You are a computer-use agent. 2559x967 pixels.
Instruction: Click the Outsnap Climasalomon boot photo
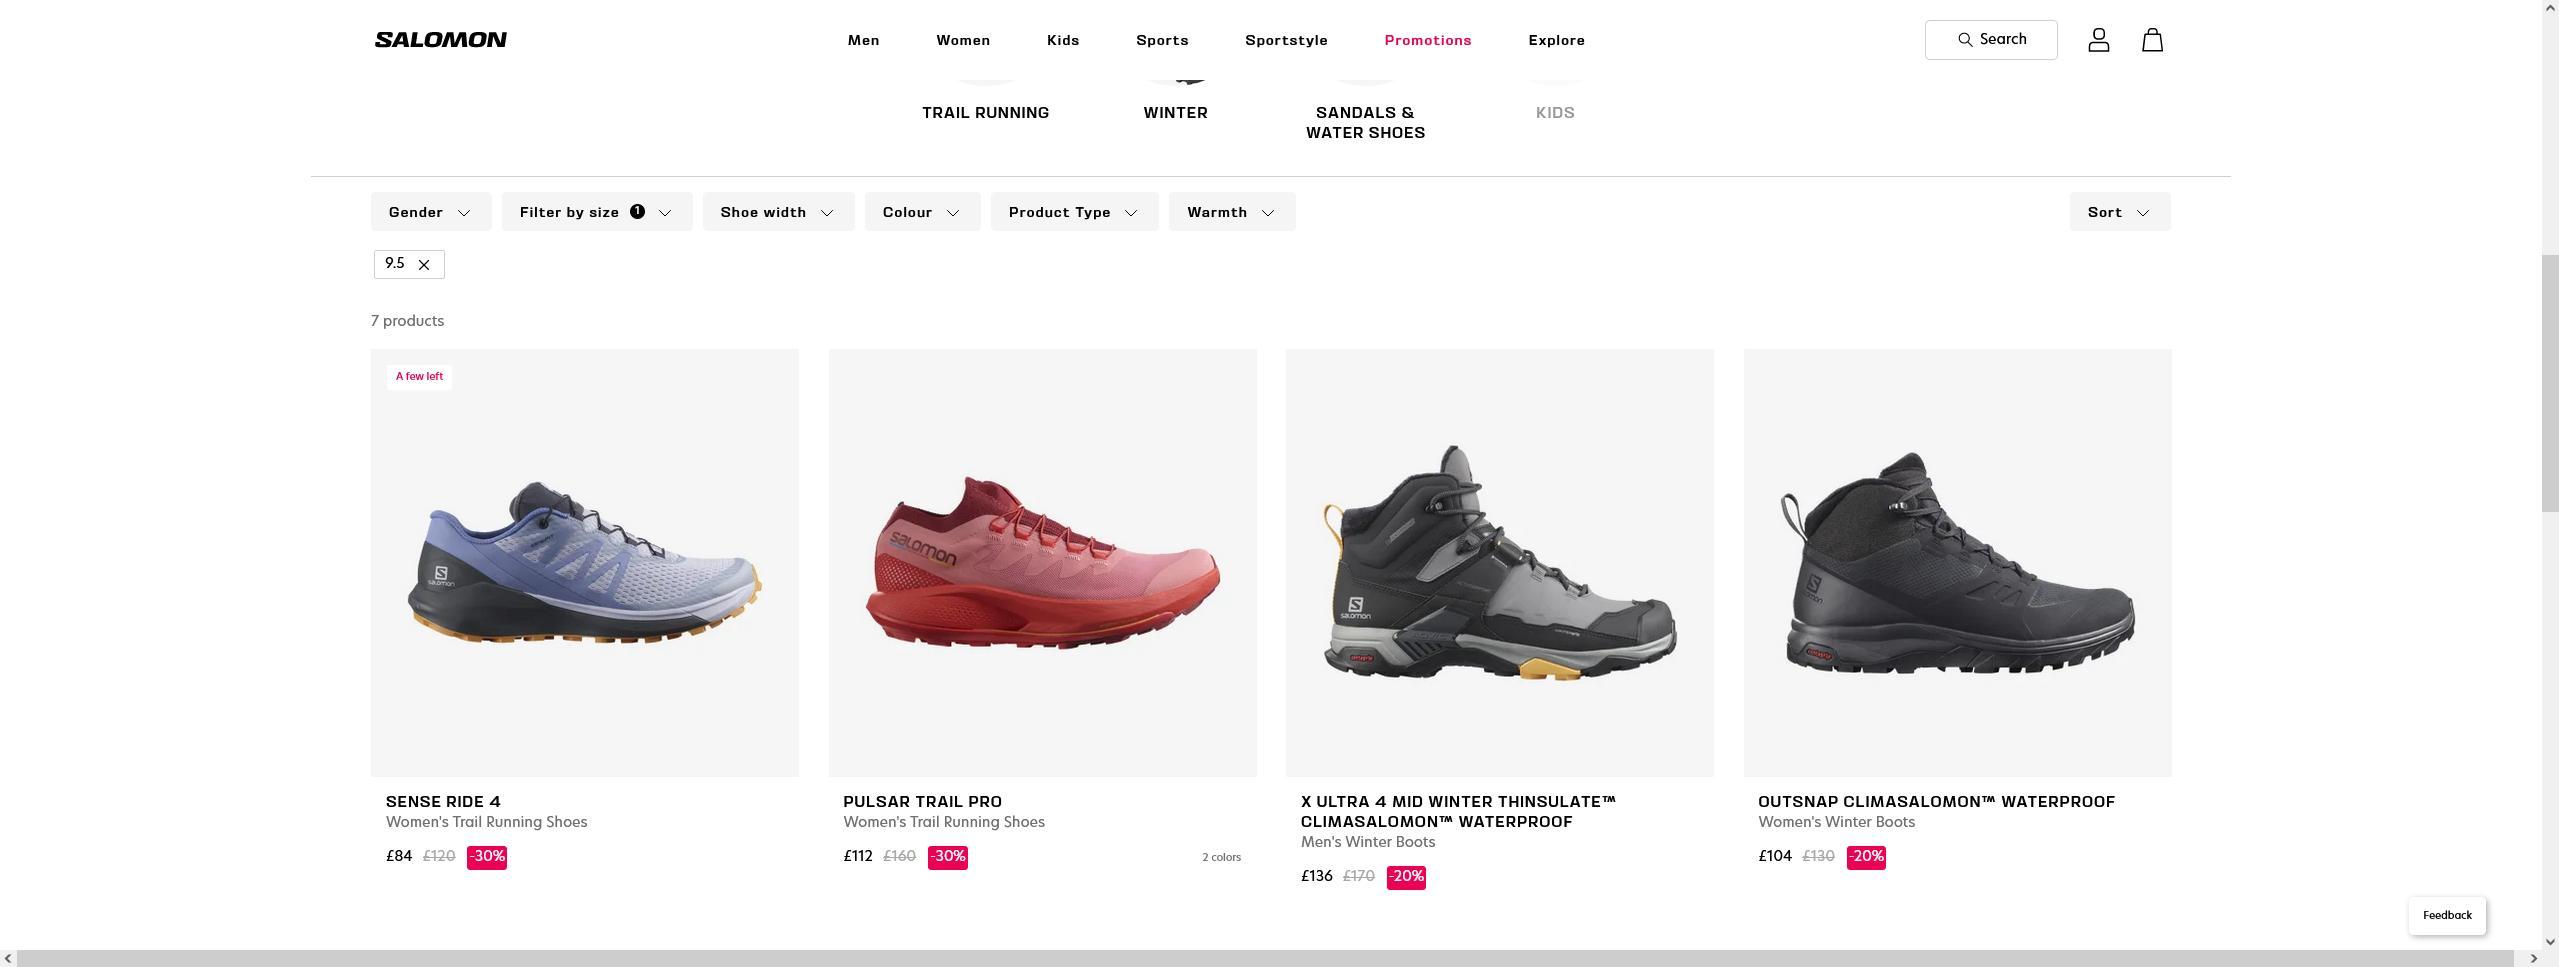(1956, 562)
